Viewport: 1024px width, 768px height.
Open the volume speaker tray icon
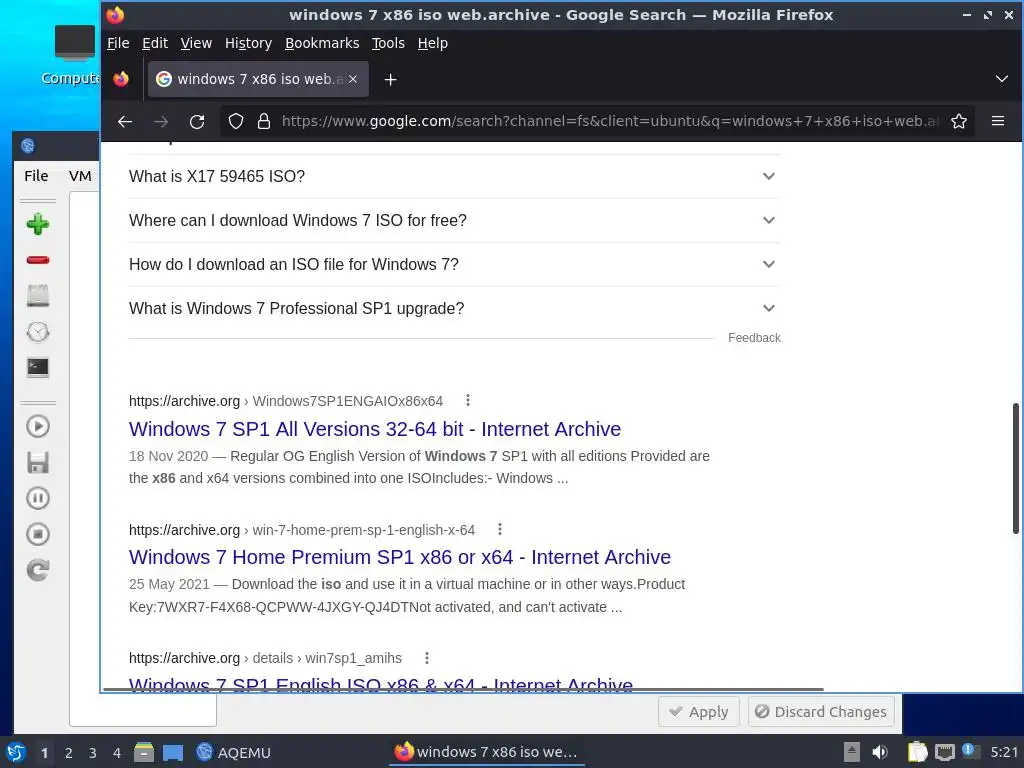[x=880, y=752]
